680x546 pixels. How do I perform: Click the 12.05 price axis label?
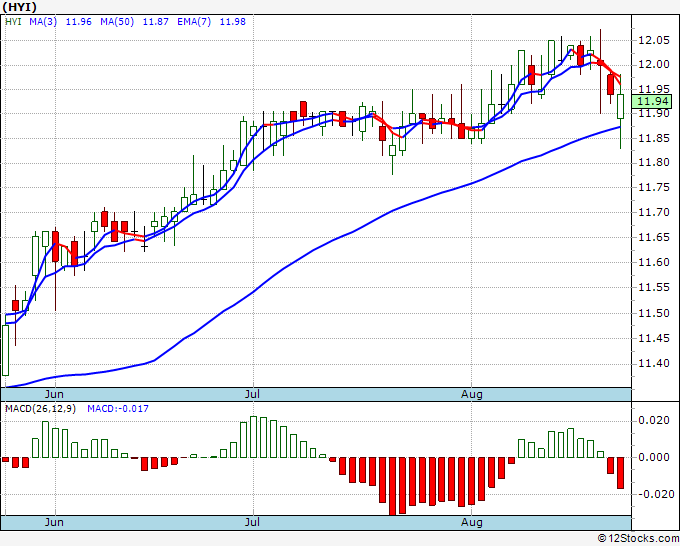(654, 40)
